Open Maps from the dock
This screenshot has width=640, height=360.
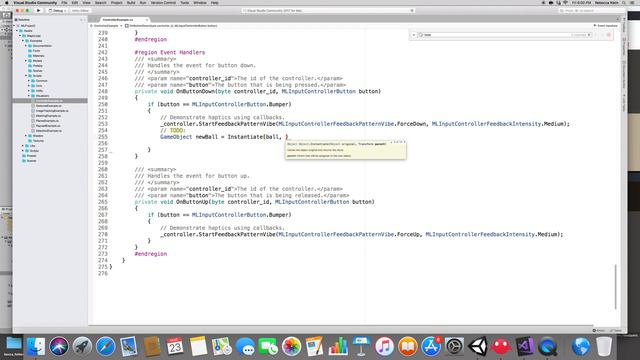tap(222, 347)
